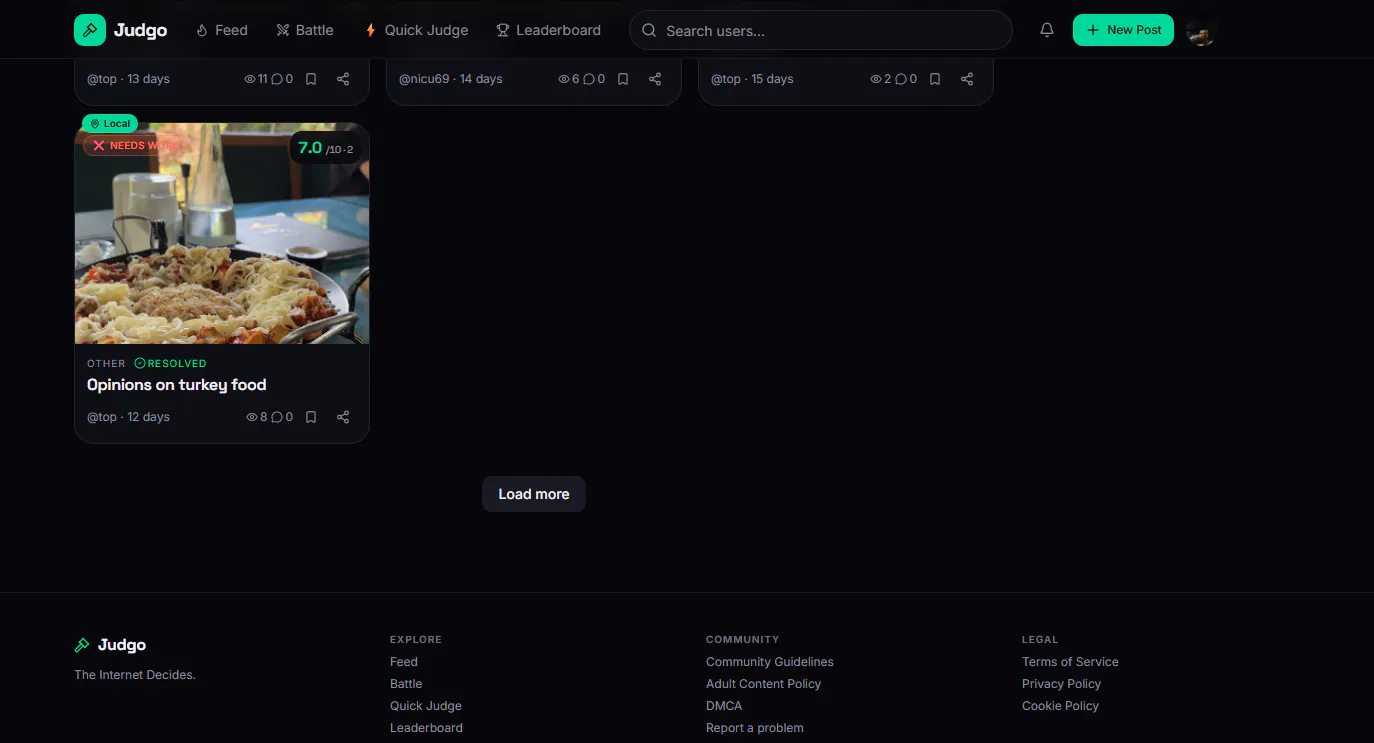The image size is (1374, 743).
Task: Click the Needs Work label on the post
Action: (x=133, y=146)
